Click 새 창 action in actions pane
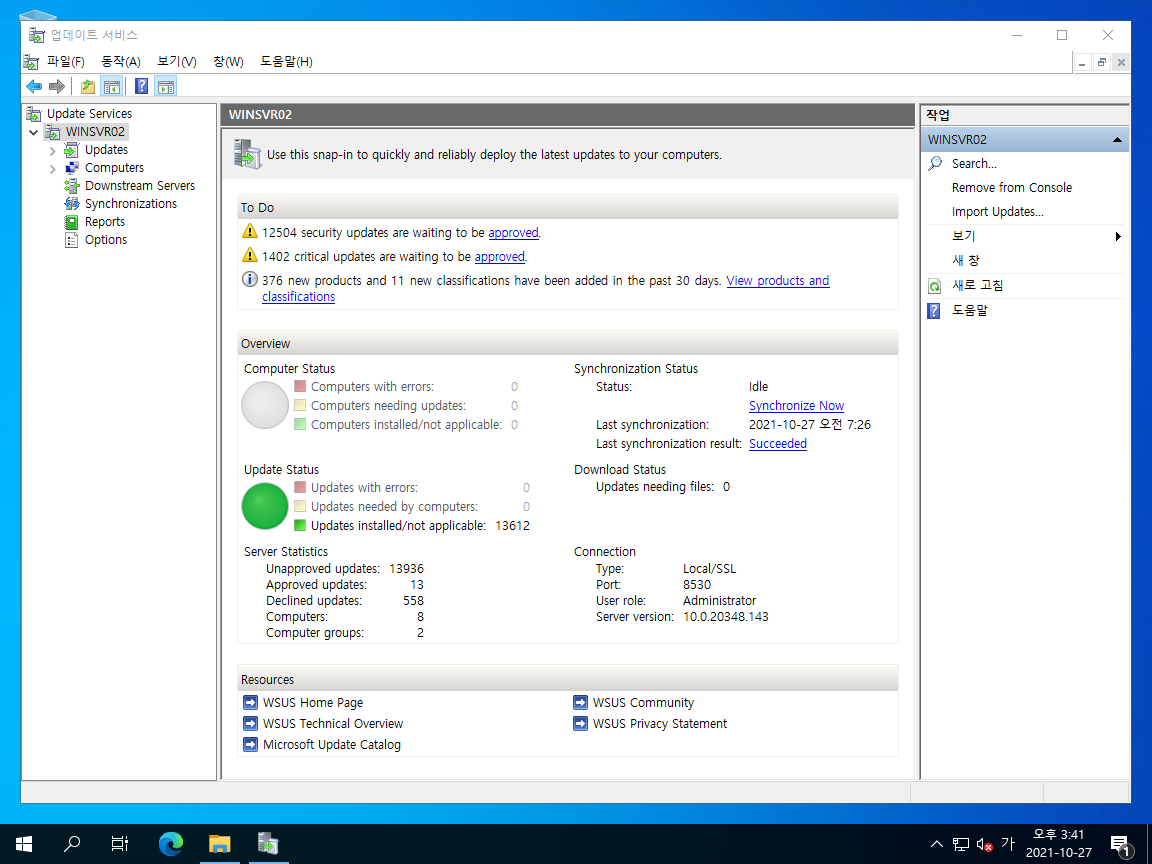1152x864 pixels. coord(966,260)
